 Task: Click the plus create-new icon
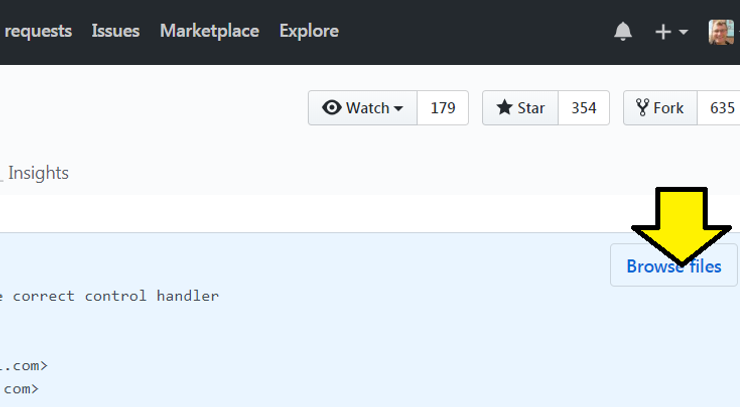pos(663,32)
